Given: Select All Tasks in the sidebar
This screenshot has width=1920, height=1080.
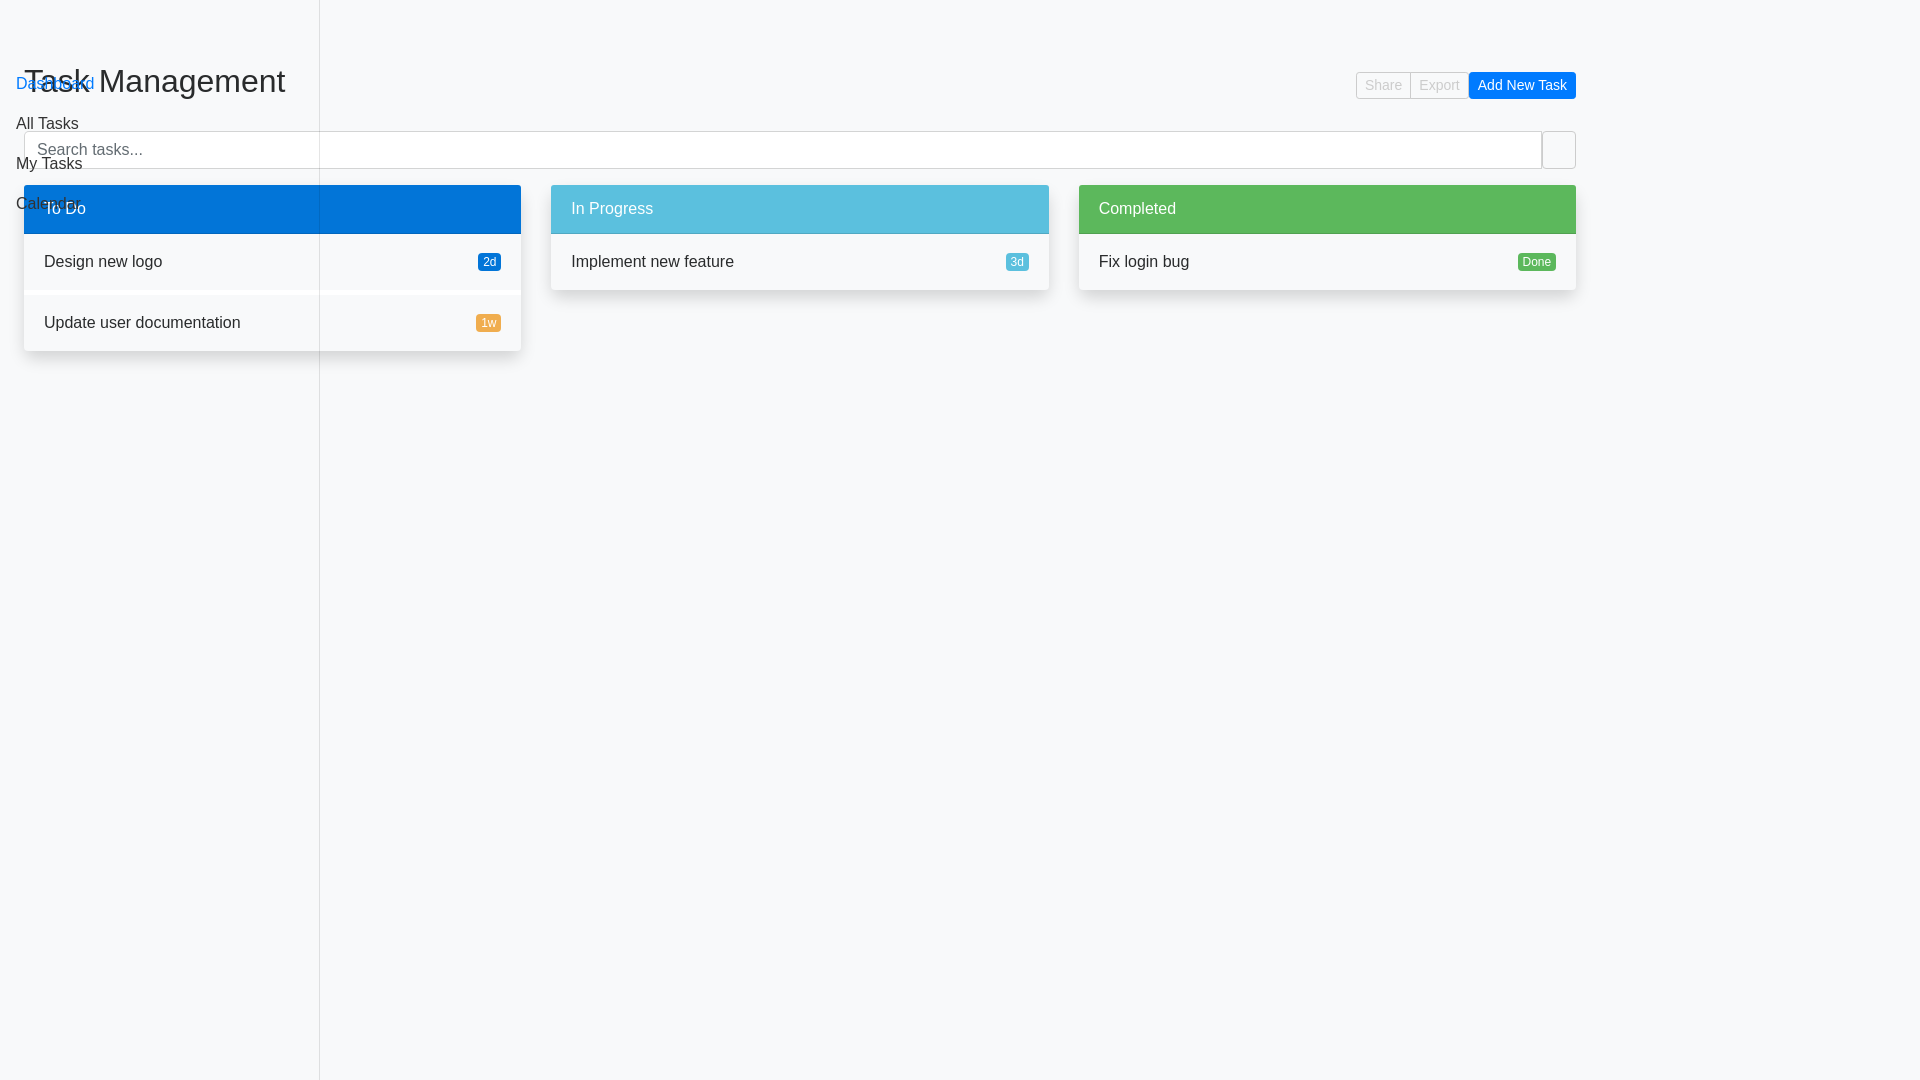Looking at the screenshot, I should [x=47, y=123].
